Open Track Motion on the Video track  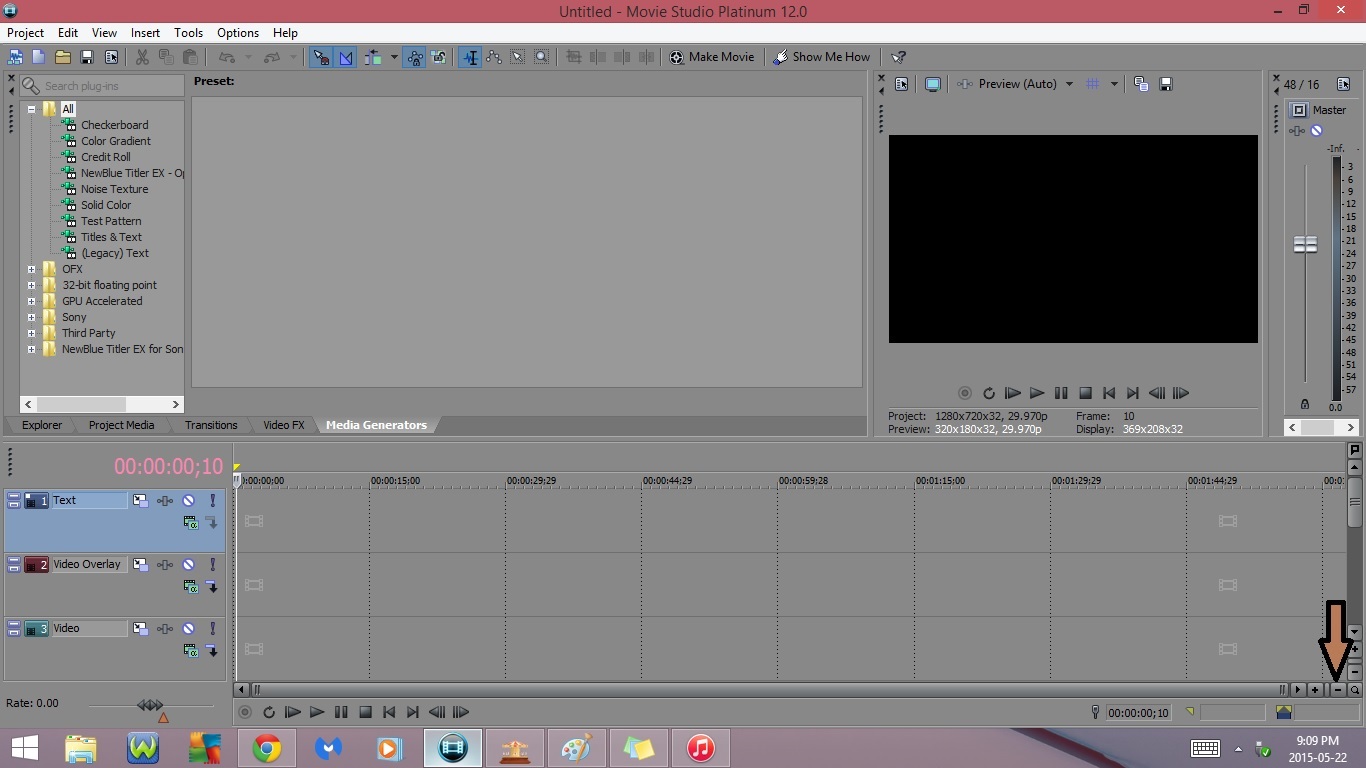pos(140,628)
